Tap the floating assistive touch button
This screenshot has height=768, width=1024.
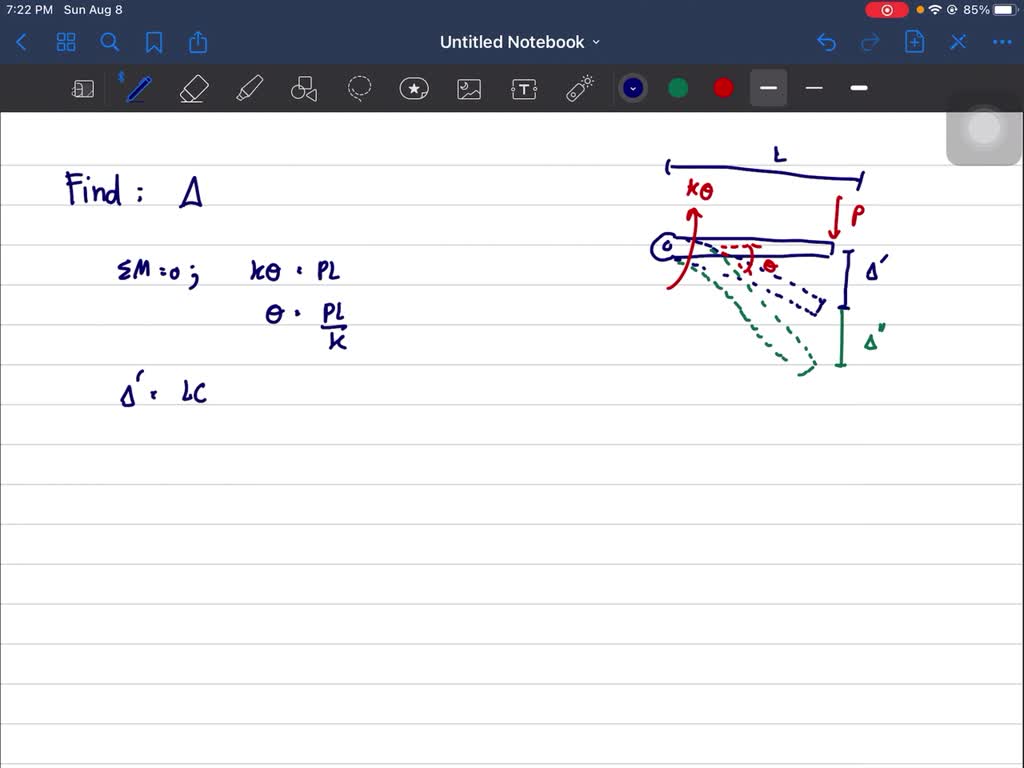(x=984, y=129)
